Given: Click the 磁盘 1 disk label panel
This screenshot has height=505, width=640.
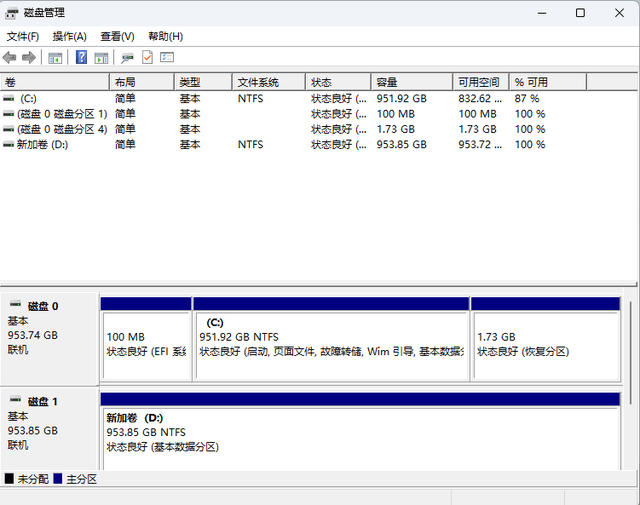Looking at the screenshot, I should tap(49, 429).
